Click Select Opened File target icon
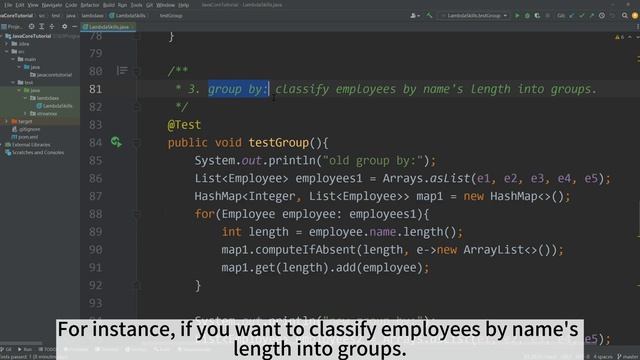640x360 pixels. tap(31, 27)
